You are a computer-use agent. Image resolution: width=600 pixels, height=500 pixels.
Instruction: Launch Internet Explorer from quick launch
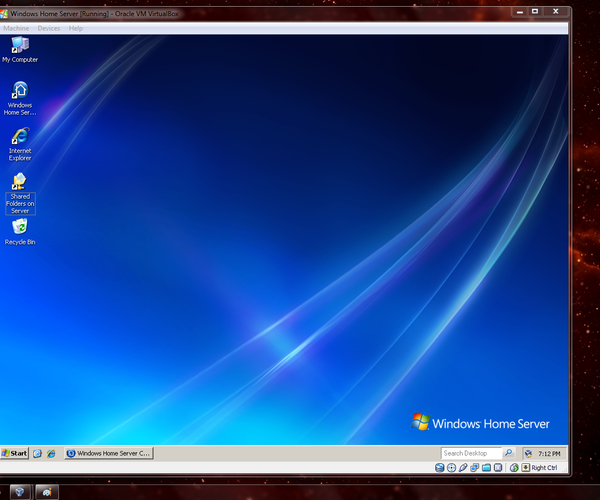point(51,454)
